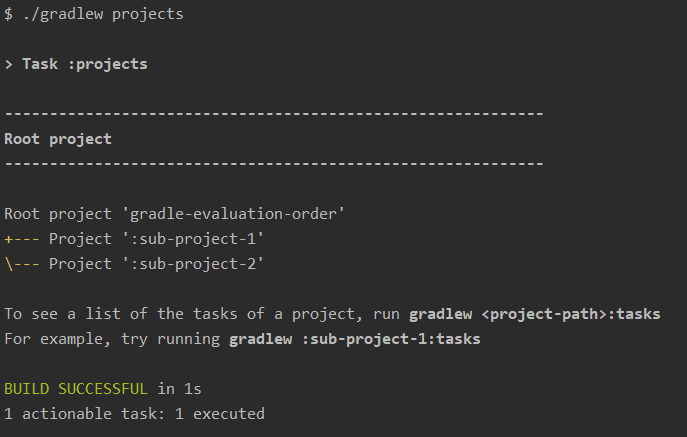Image resolution: width=687 pixels, height=437 pixels.
Task: Click the './gradlew projects' command text
Action: pos(99,15)
